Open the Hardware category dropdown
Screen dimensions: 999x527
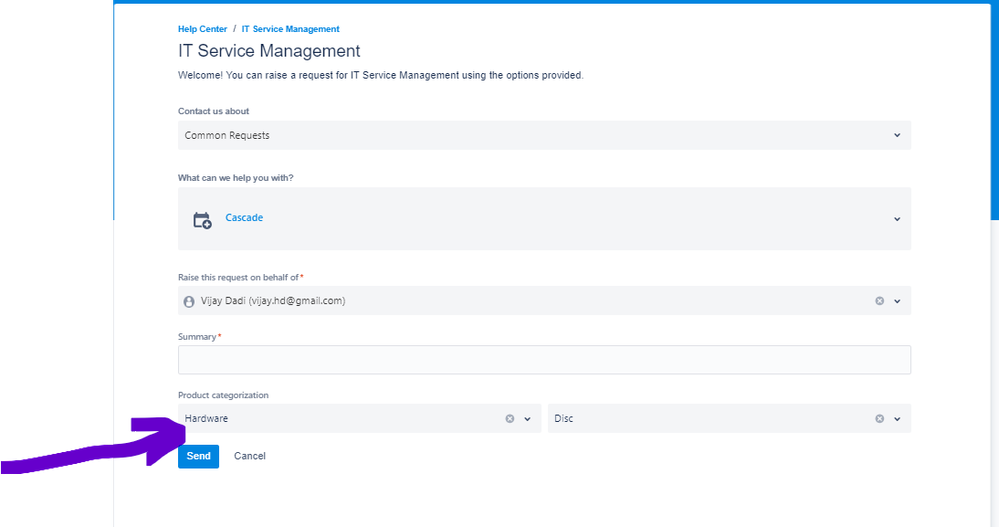359,419
